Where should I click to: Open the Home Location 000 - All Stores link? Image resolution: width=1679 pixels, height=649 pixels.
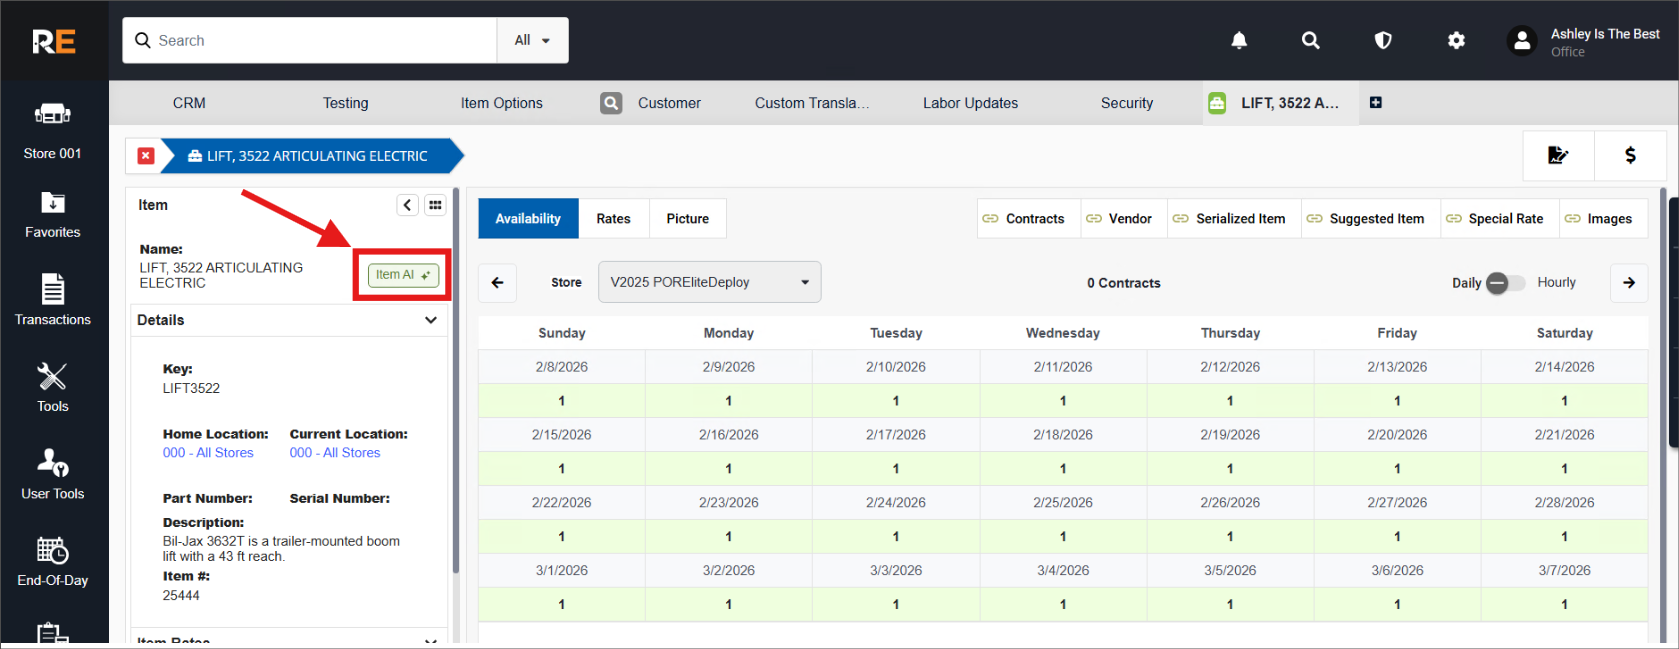coord(208,453)
